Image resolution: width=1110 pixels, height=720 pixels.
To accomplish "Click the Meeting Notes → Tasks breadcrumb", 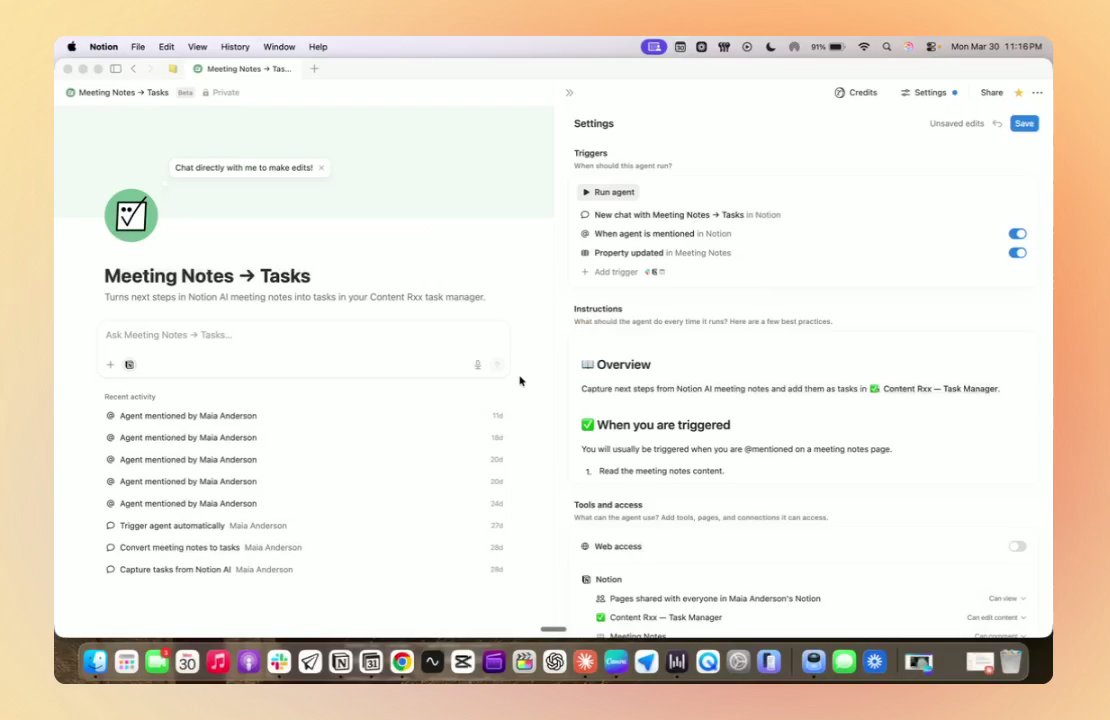I will 118,93.
